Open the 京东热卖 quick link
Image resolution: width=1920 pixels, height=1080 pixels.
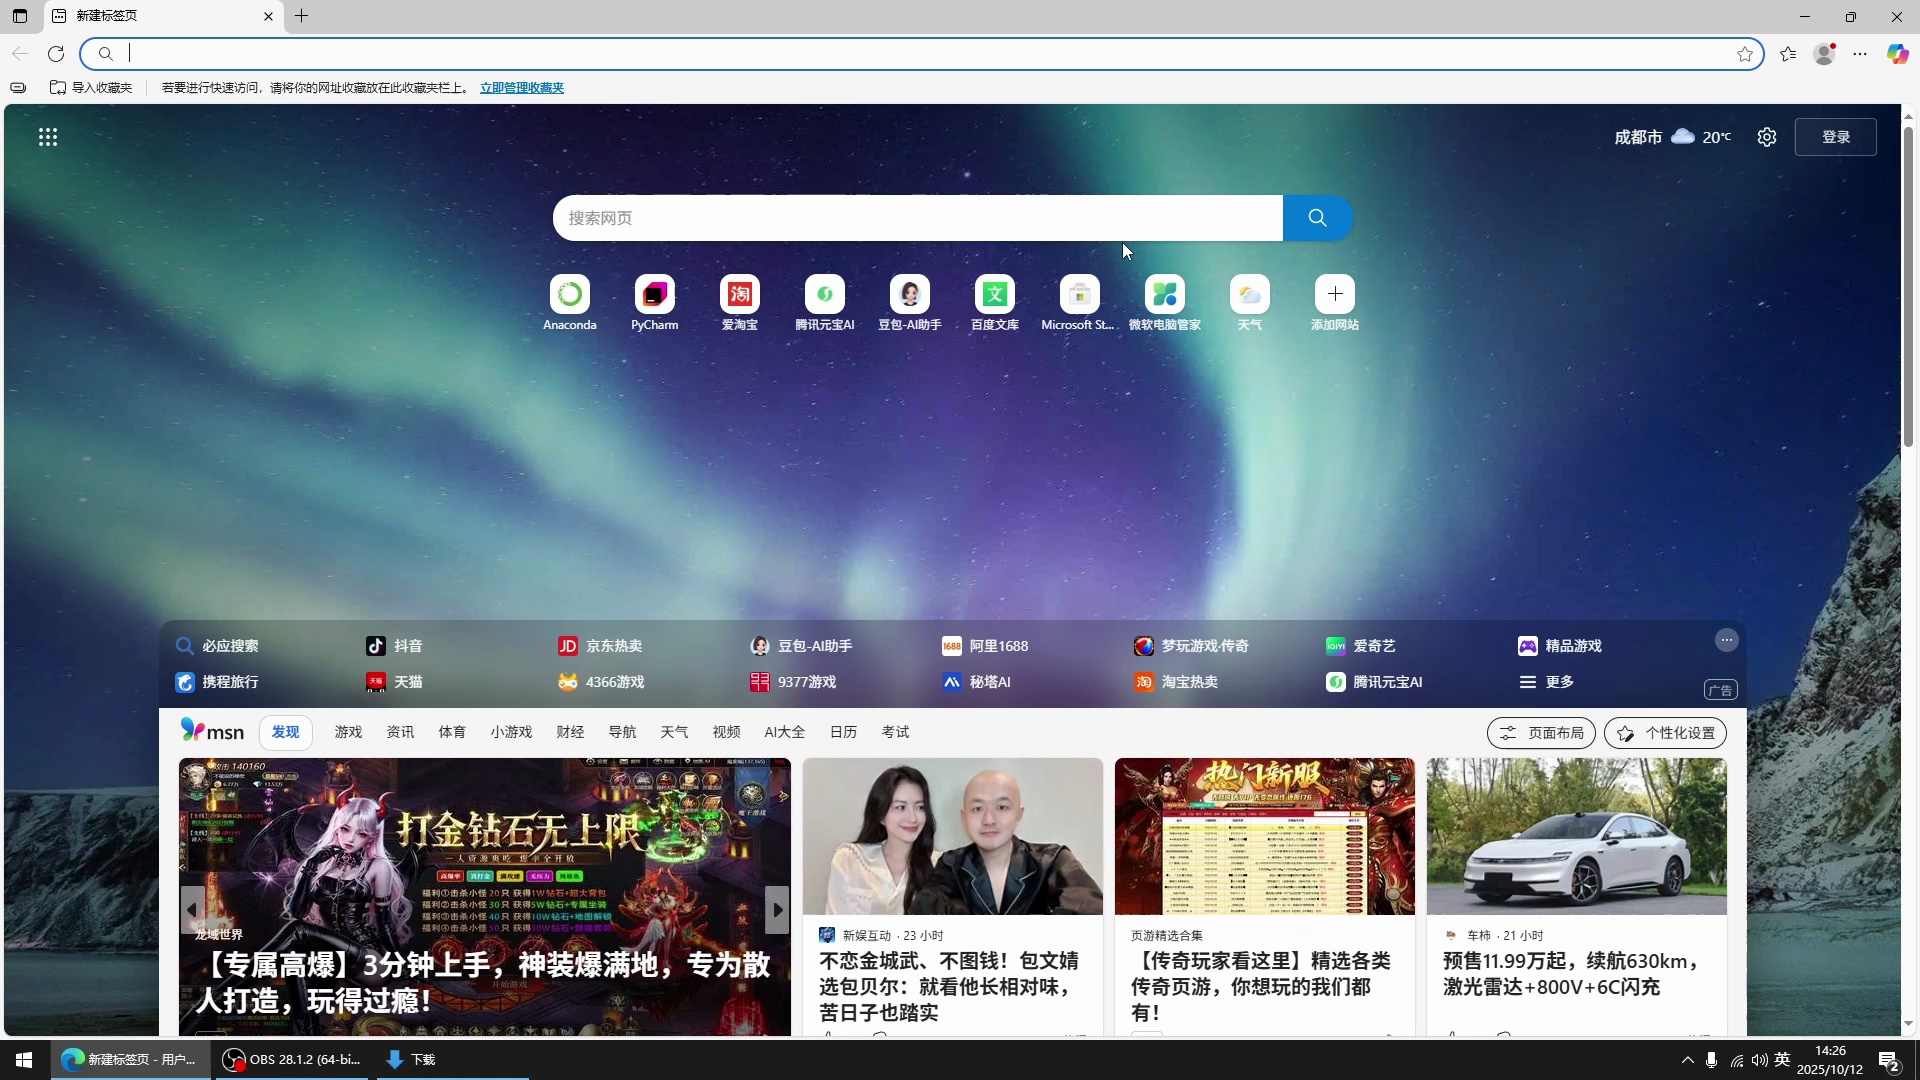click(x=600, y=646)
